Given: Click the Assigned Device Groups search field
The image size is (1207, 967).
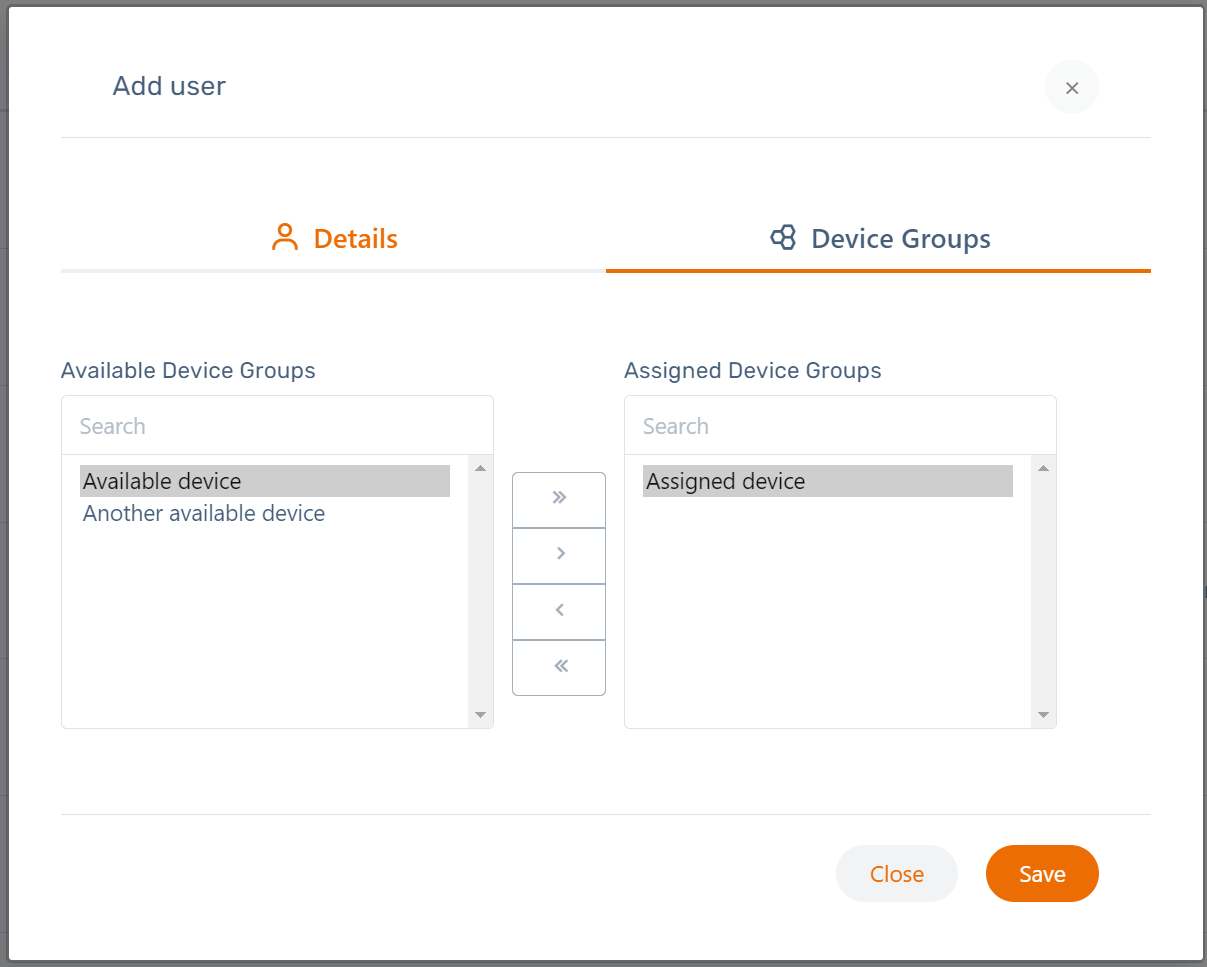Looking at the screenshot, I should (x=840, y=425).
